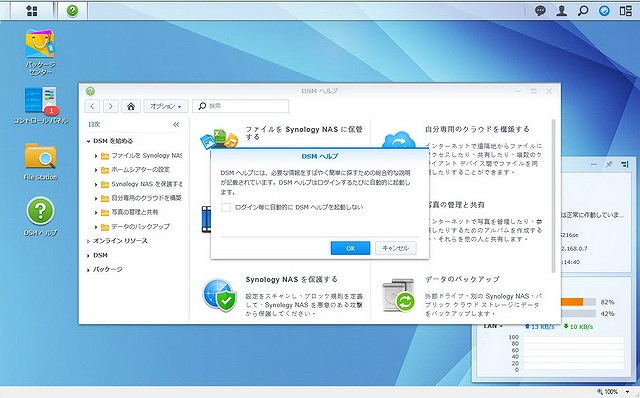
Task: Click the cloud icon for personal cloud
Action: click(398, 141)
